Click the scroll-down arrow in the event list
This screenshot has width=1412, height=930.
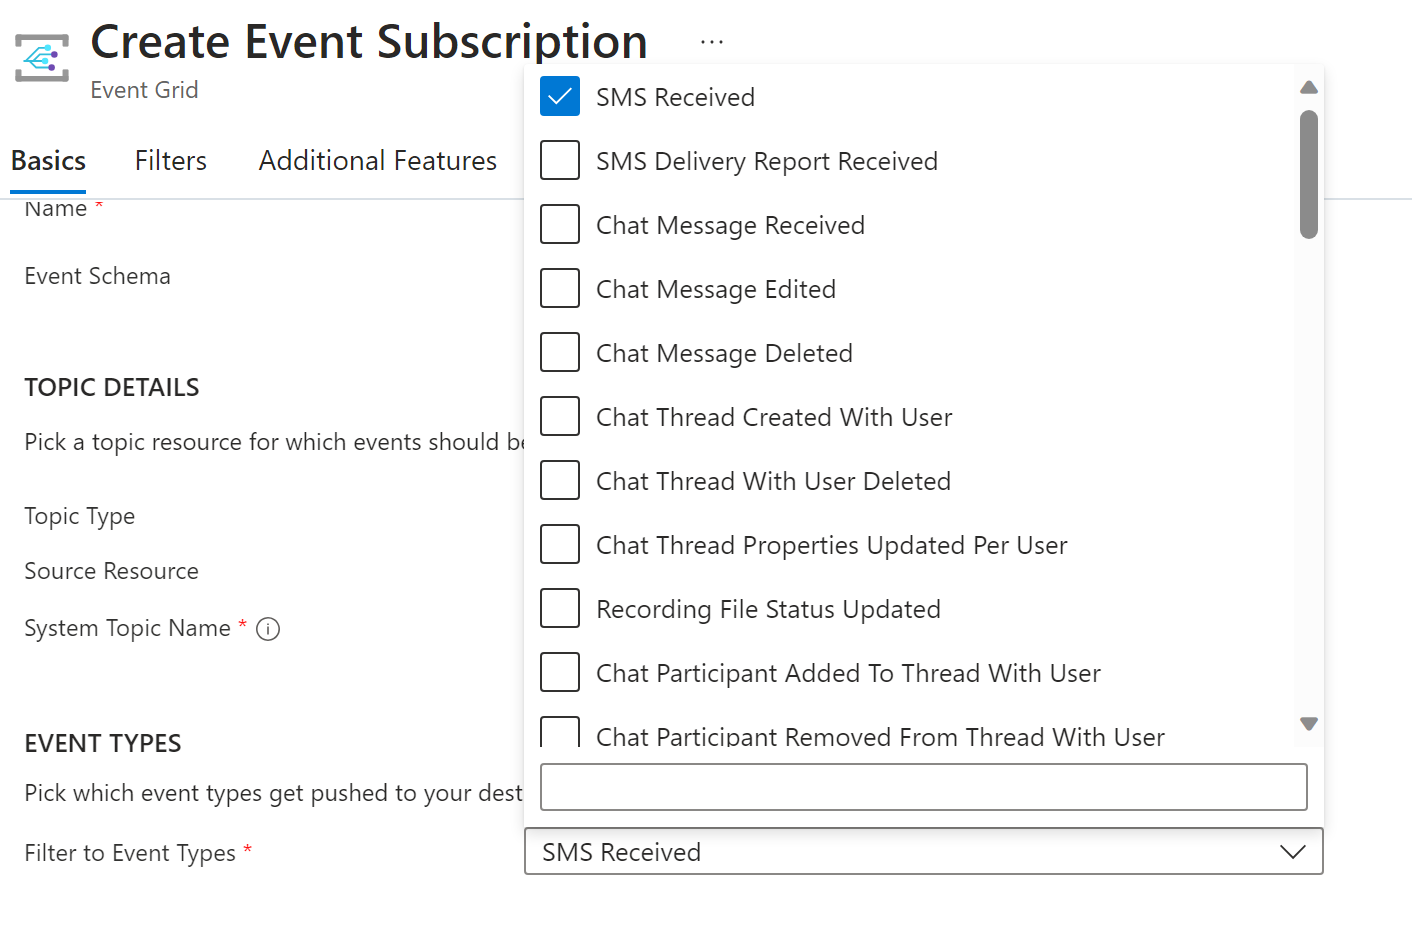(x=1308, y=723)
